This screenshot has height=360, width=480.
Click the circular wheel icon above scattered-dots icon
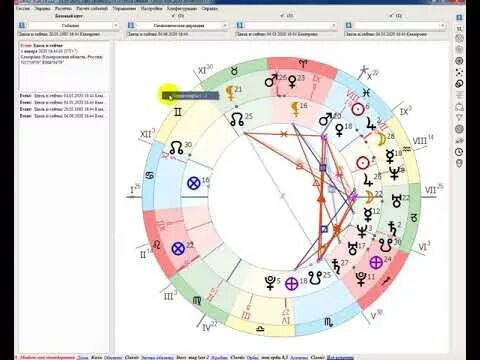tap(459, 61)
